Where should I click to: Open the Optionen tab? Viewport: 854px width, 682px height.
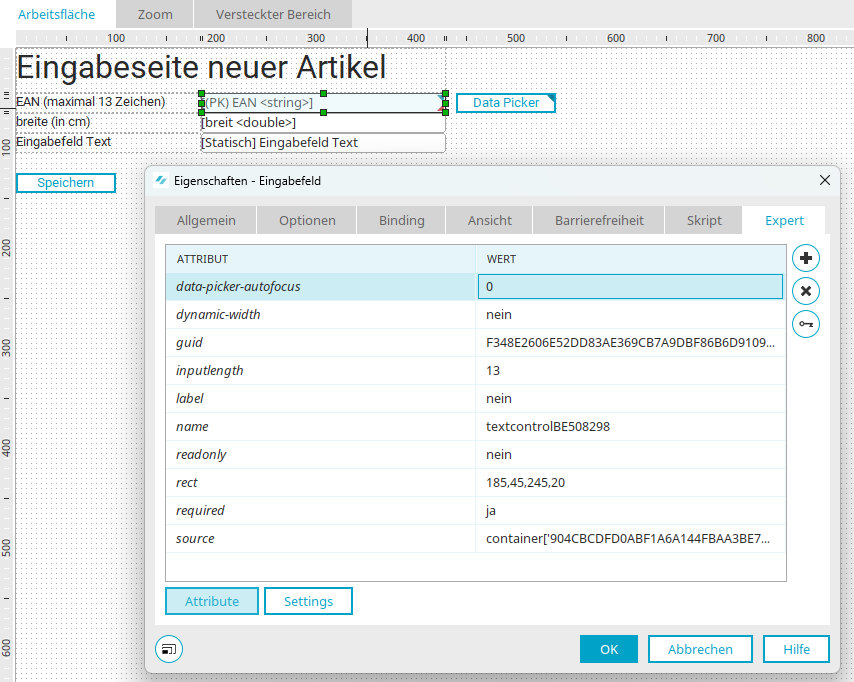point(307,221)
